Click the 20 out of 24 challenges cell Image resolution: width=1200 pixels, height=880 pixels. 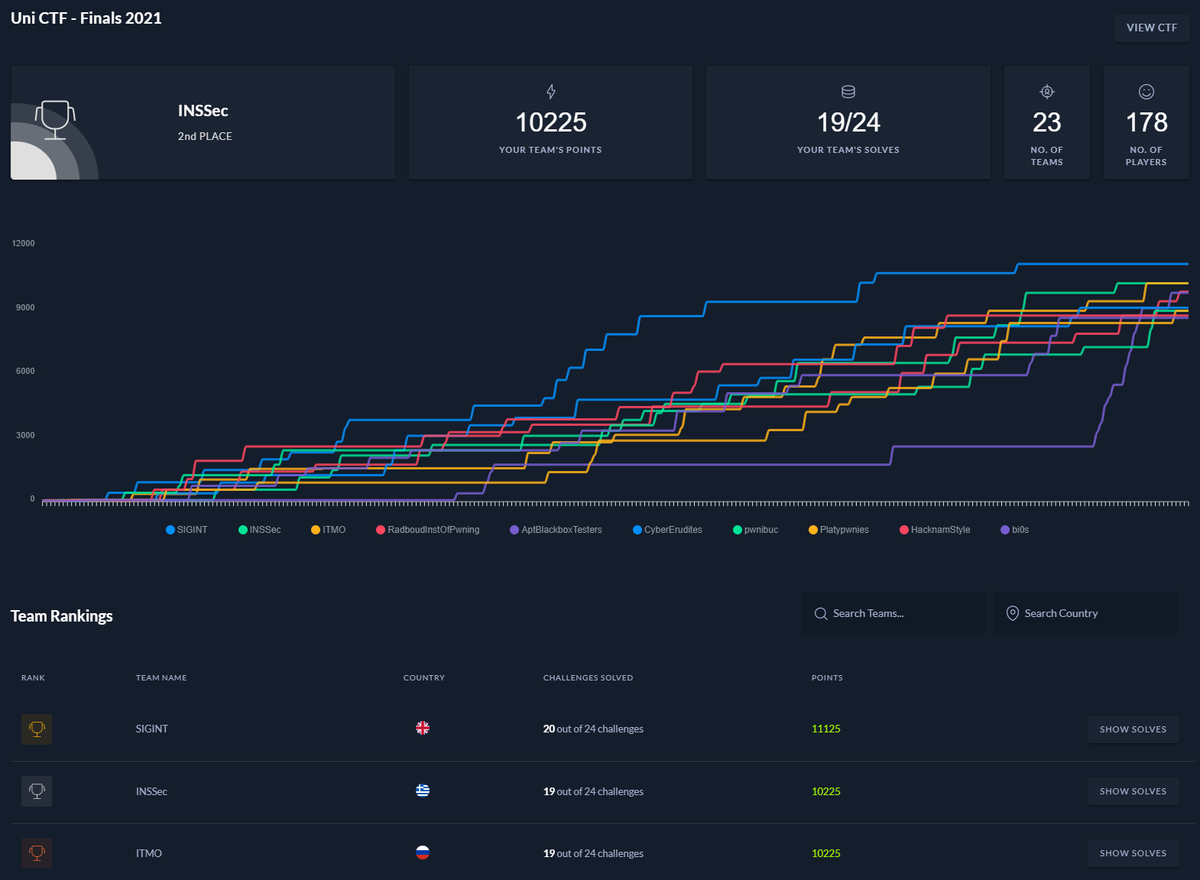(x=593, y=729)
